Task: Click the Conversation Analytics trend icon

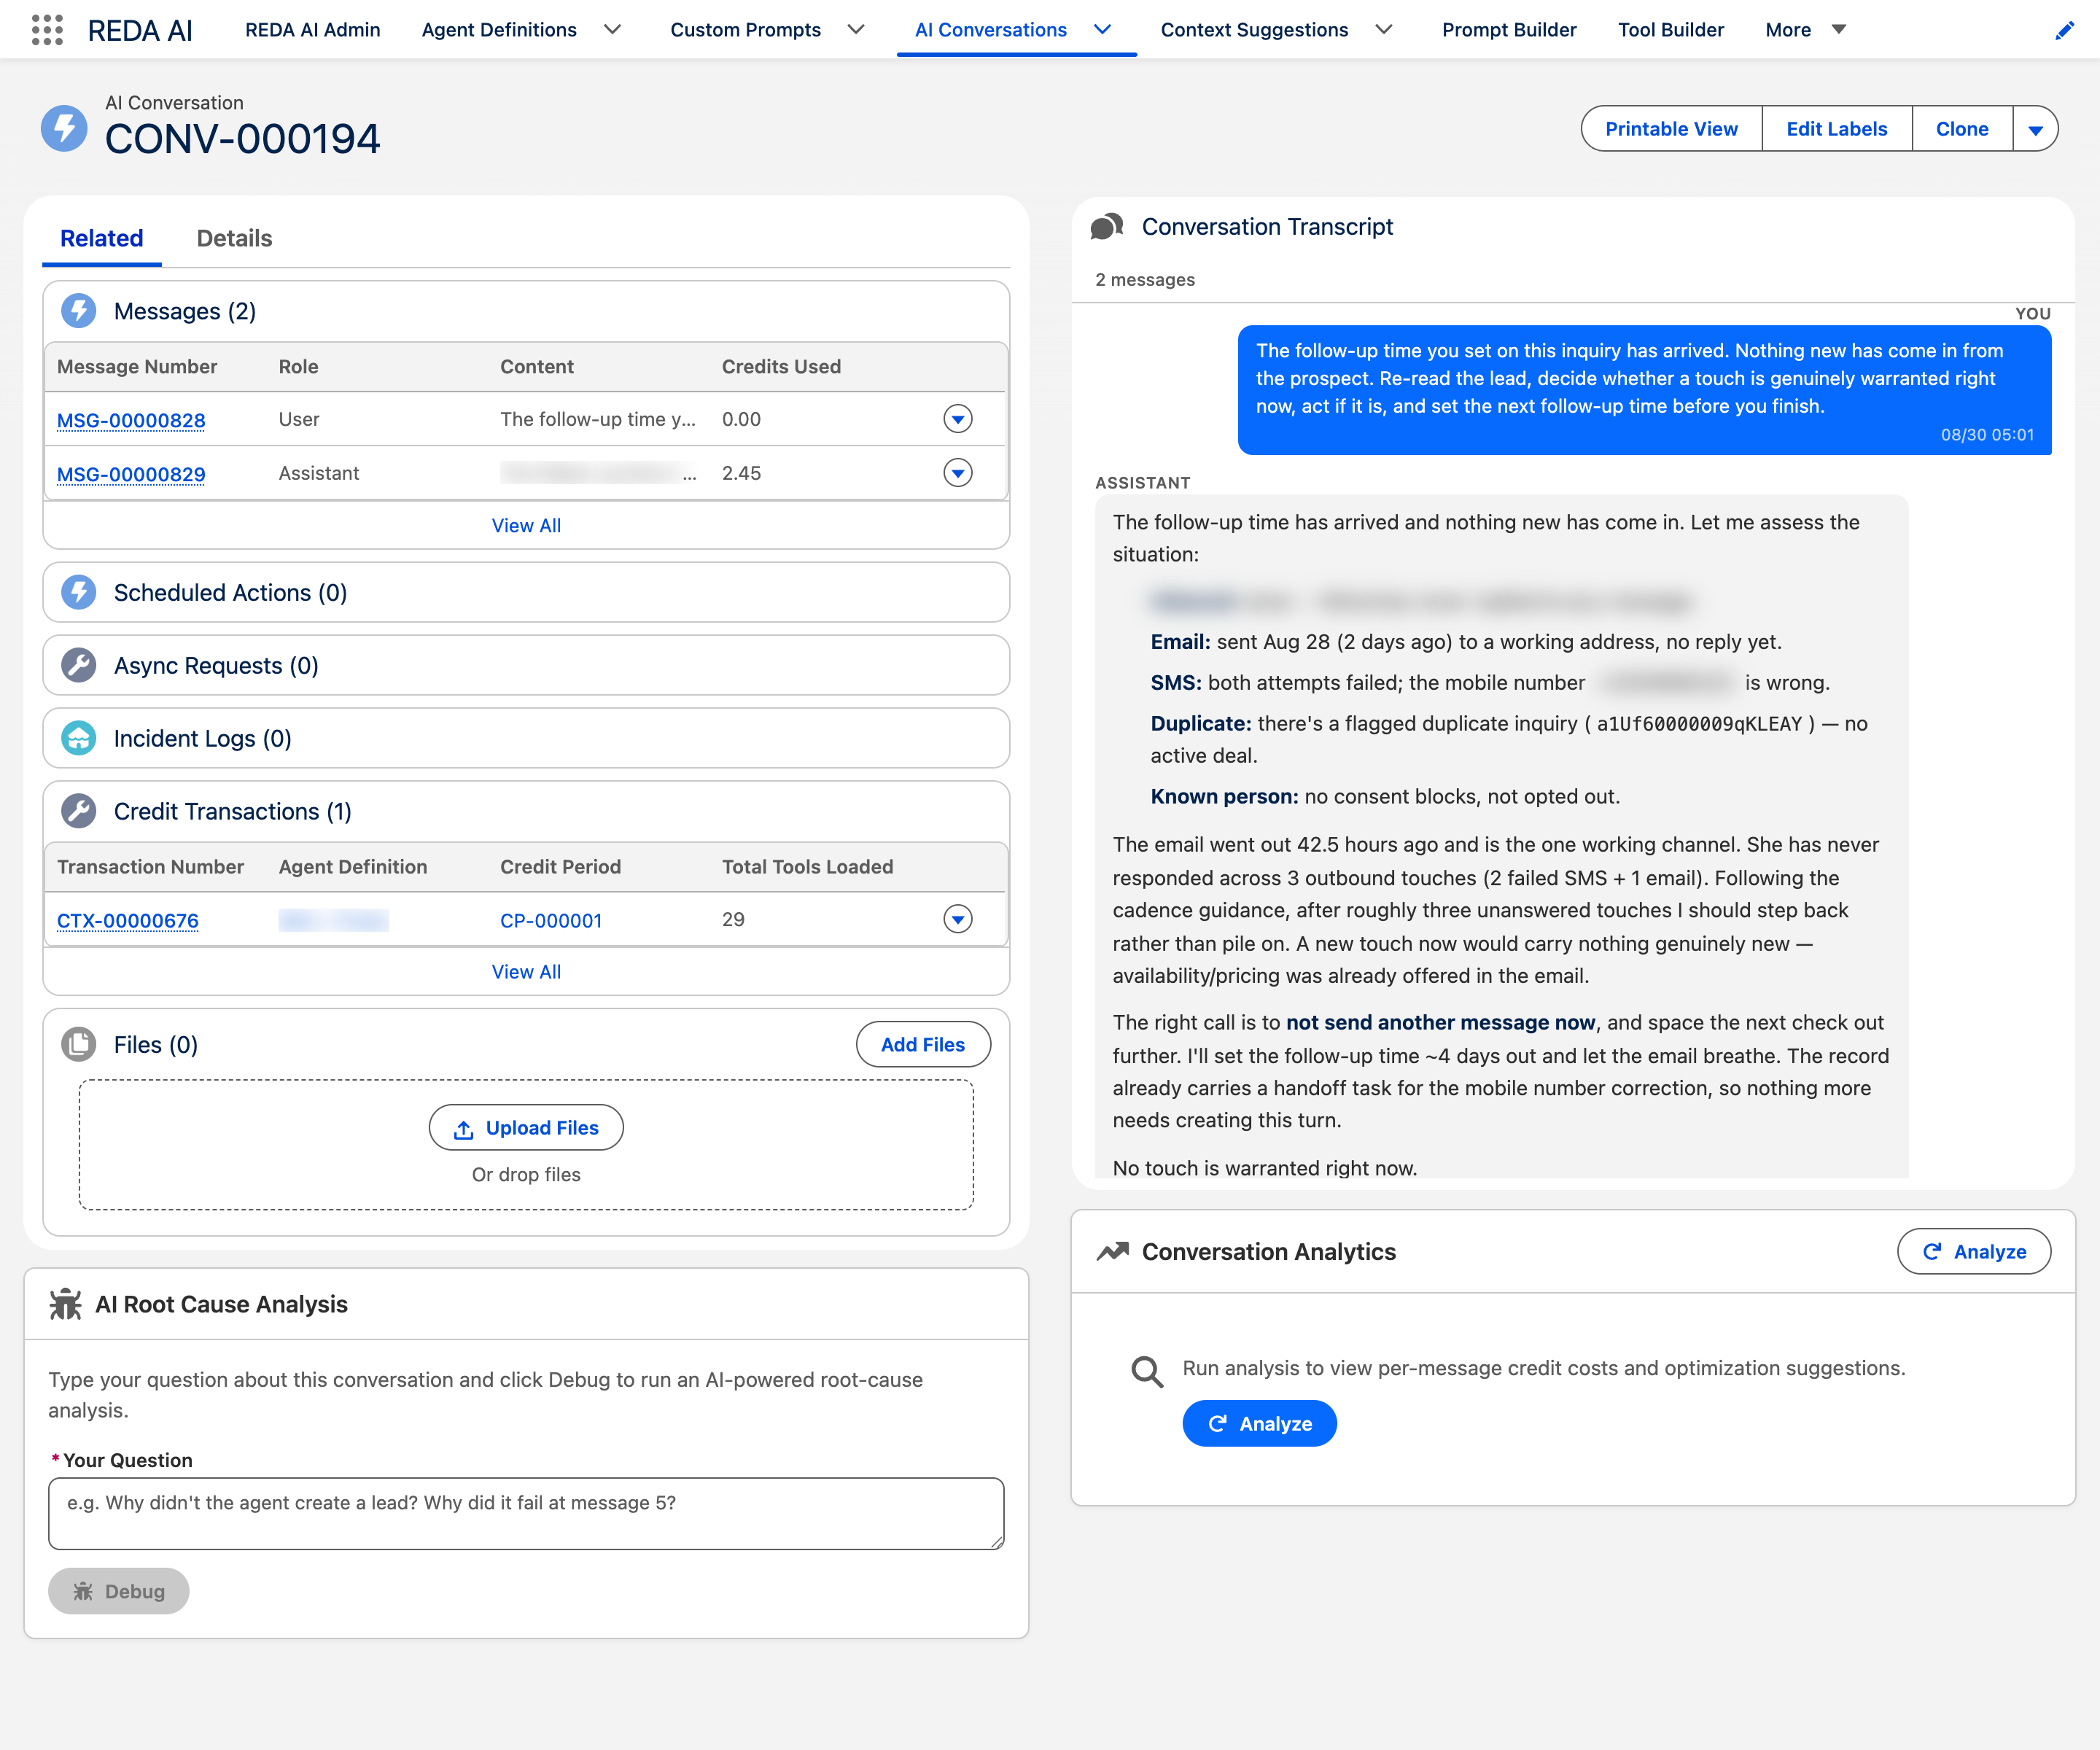Action: (1113, 1251)
